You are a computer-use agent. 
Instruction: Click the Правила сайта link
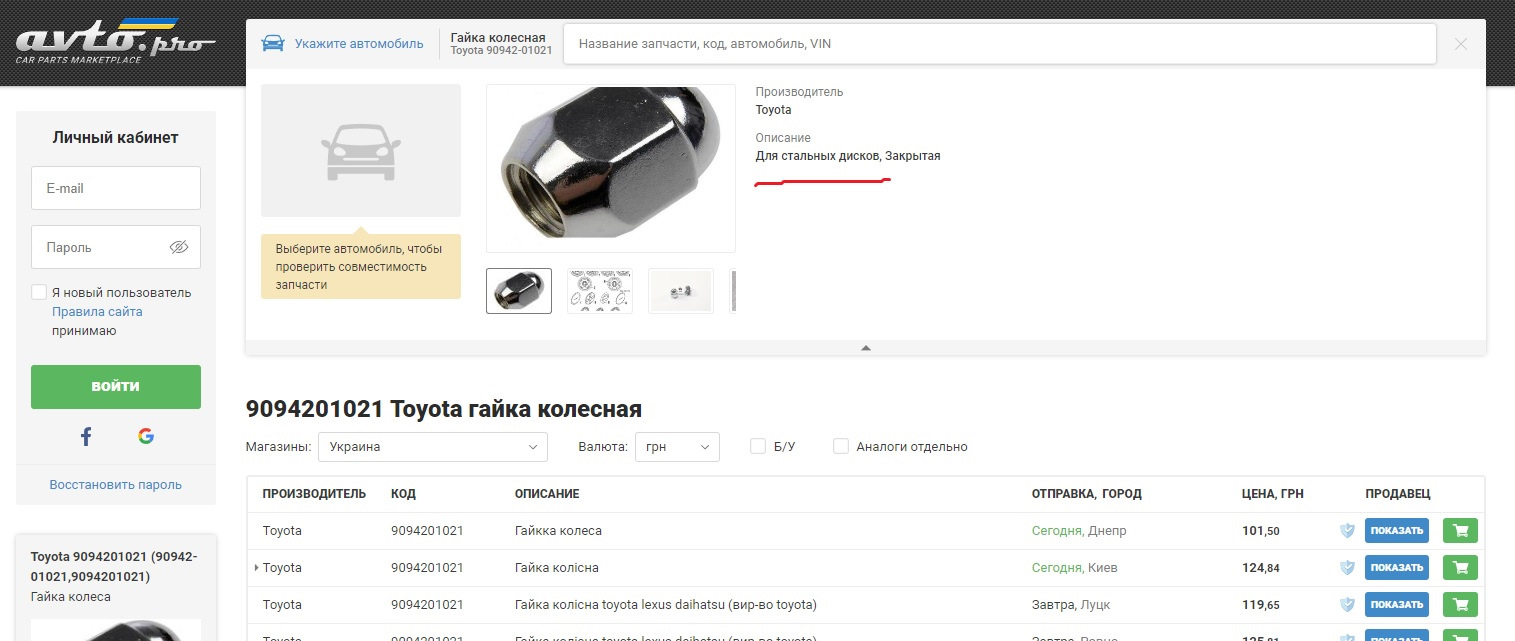(97, 311)
